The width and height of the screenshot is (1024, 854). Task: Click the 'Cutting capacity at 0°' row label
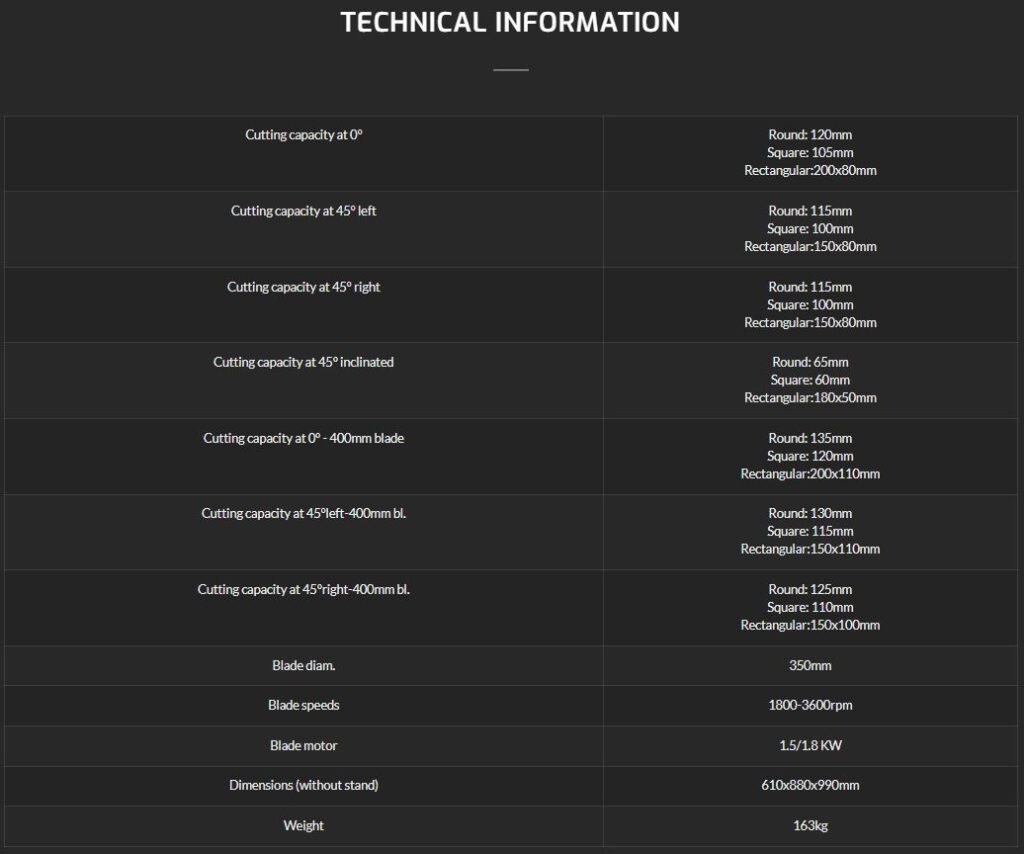(x=304, y=135)
